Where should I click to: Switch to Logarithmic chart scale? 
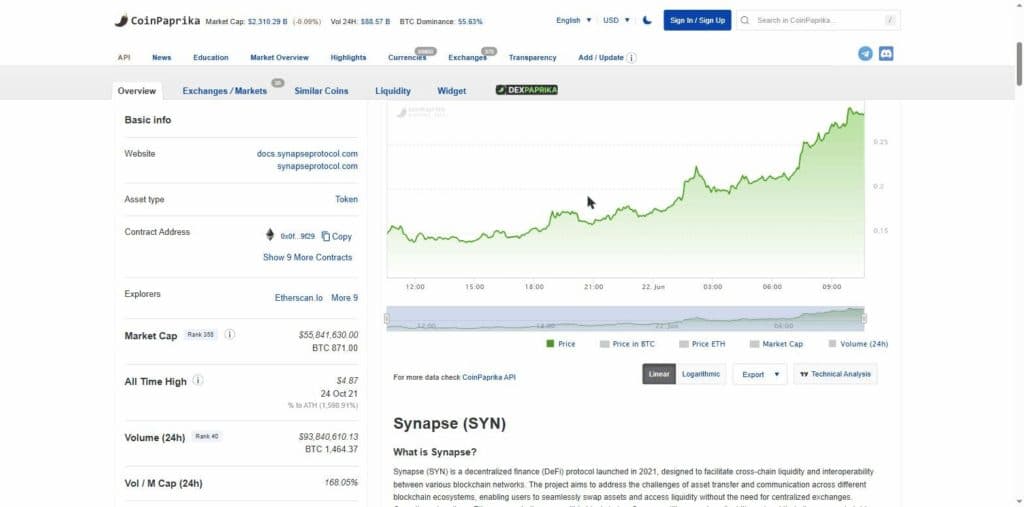point(701,374)
